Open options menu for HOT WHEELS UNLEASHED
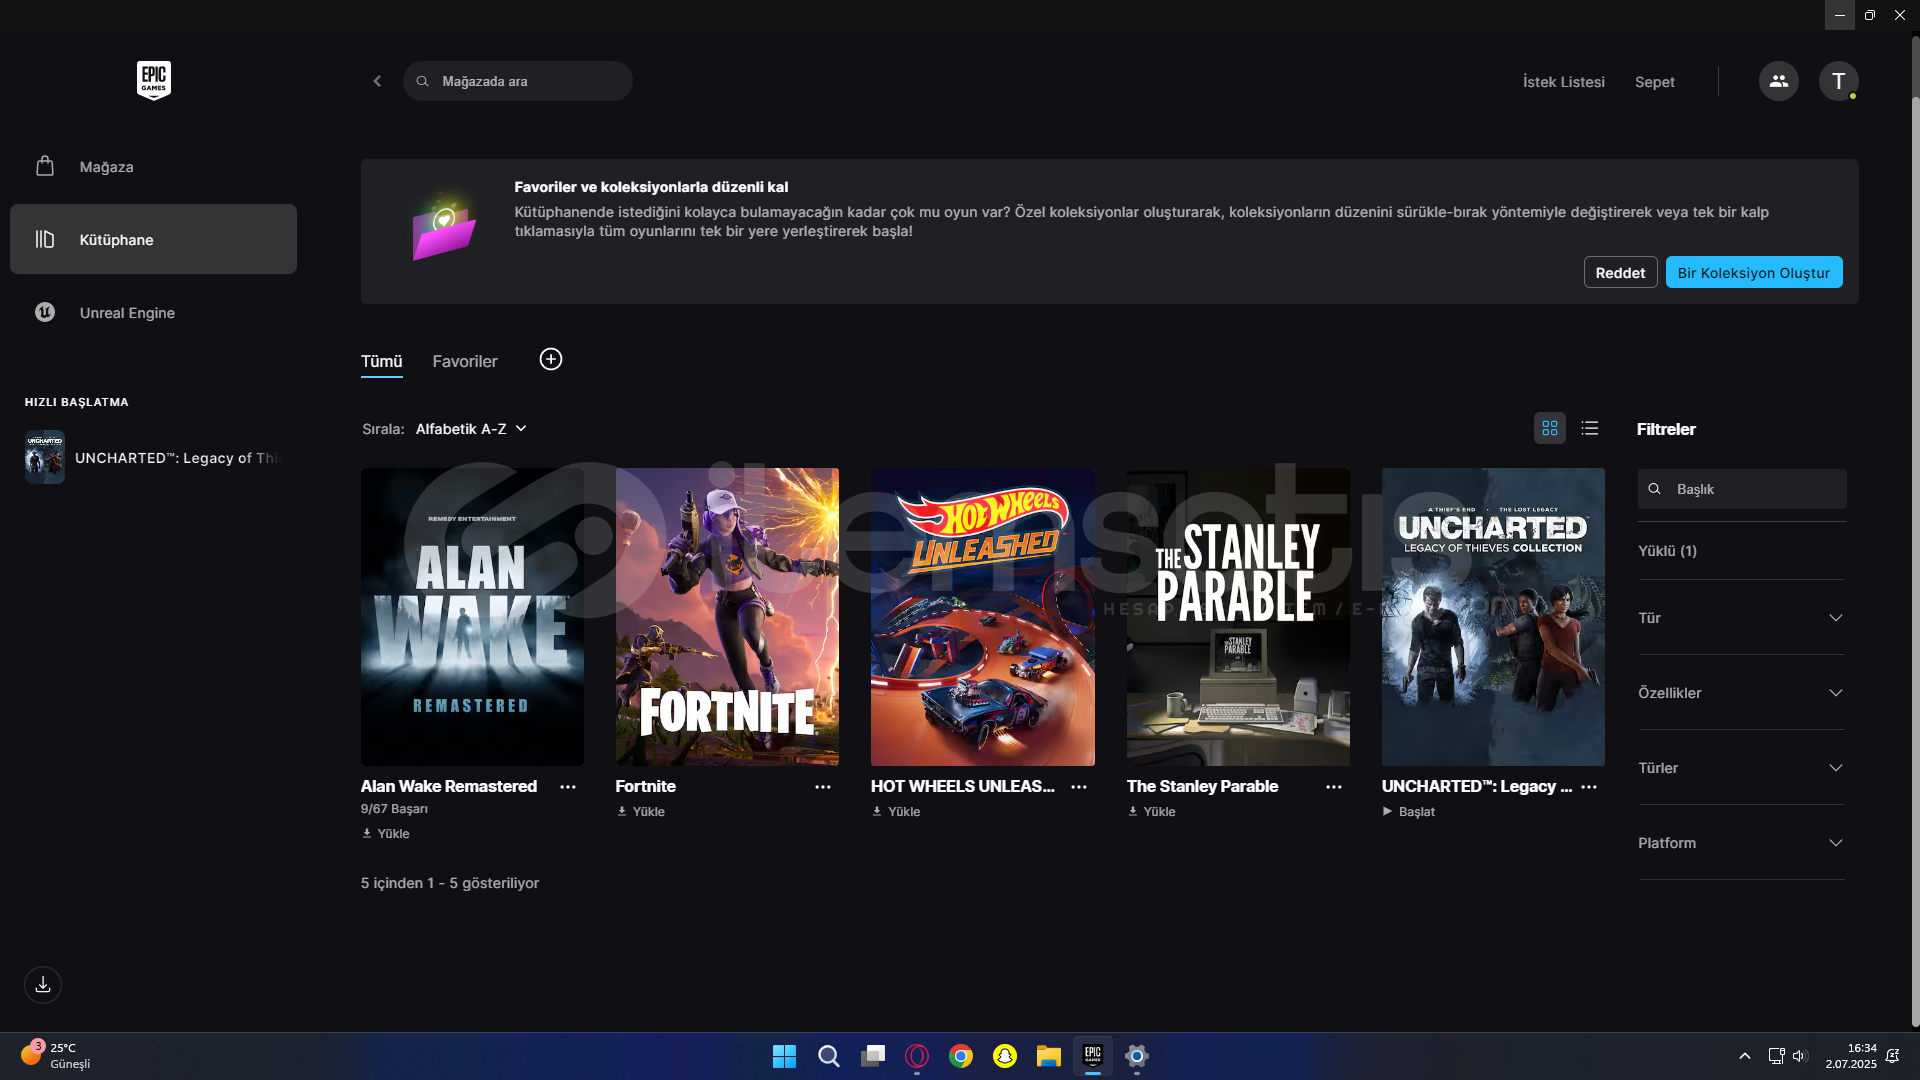1920x1080 pixels. tap(1079, 787)
